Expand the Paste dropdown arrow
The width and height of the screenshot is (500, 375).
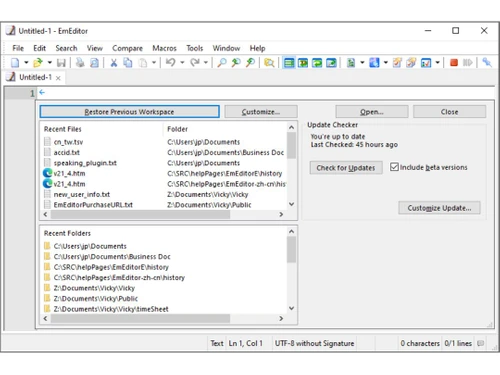click(154, 63)
